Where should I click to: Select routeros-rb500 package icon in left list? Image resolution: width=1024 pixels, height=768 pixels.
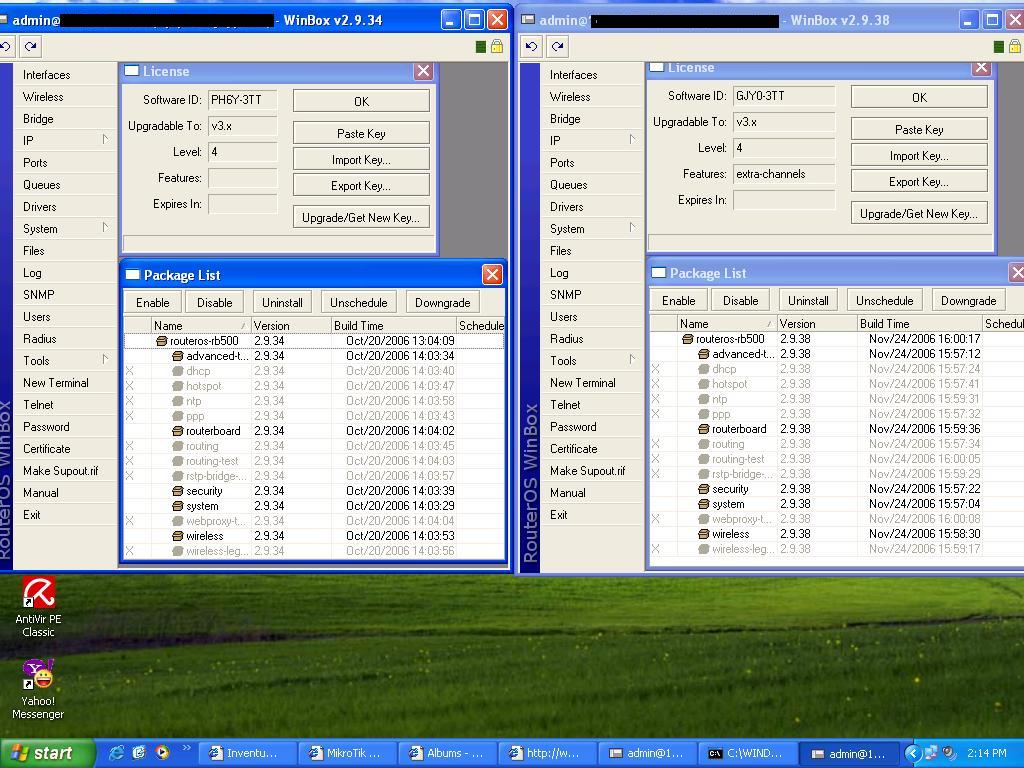(161, 341)
